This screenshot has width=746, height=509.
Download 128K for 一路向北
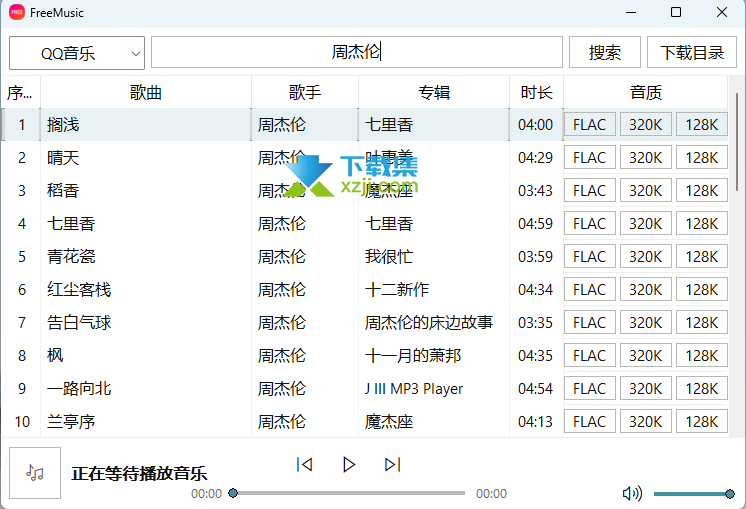702,388
